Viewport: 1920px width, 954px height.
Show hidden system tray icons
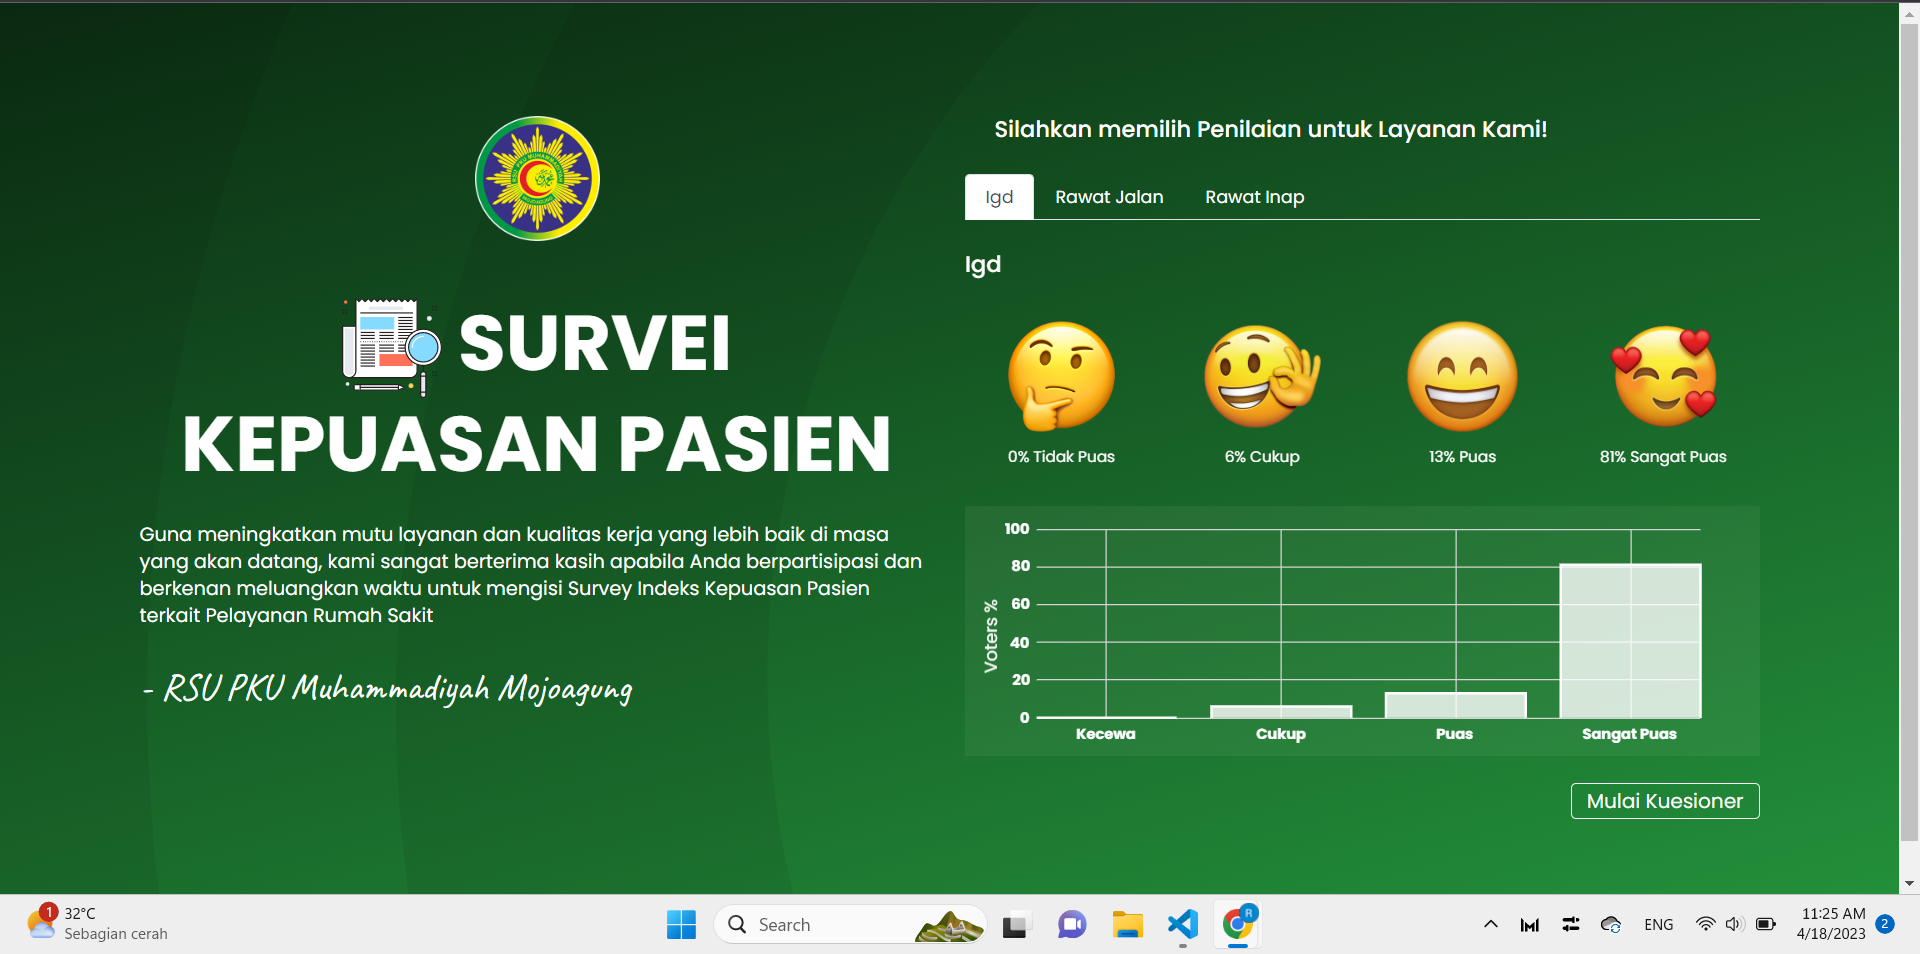pyautogui.click(x=1490, y=924)
